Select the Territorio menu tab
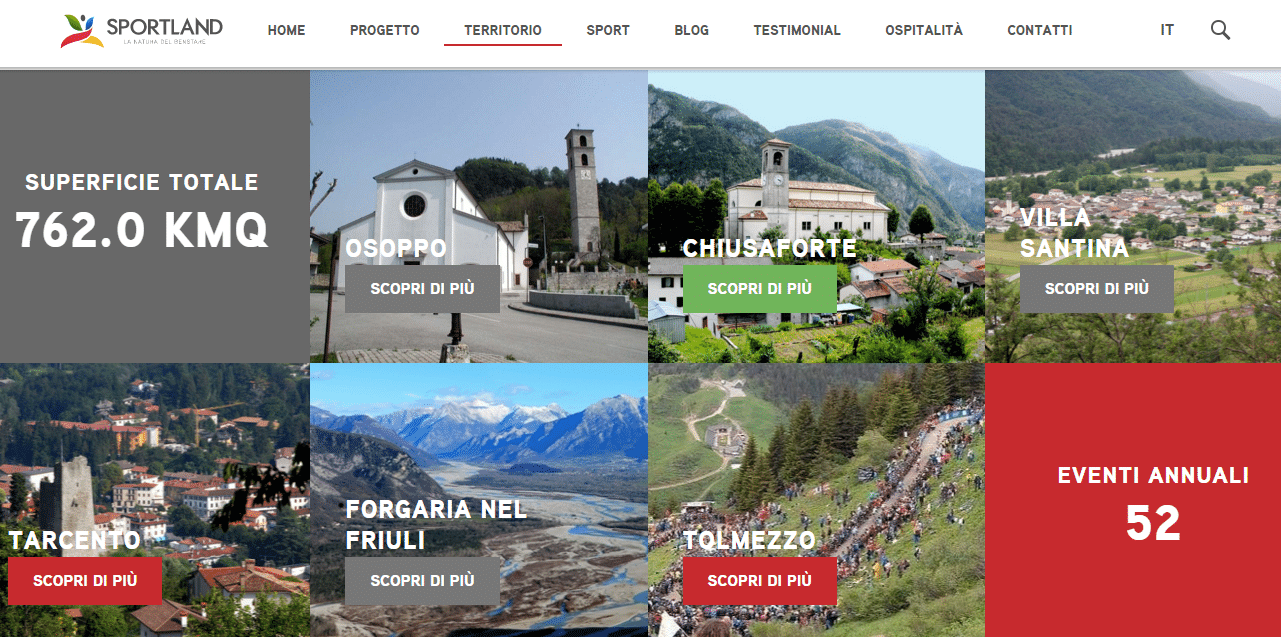Screen dimensions: 1281x637 coord(503,30)
